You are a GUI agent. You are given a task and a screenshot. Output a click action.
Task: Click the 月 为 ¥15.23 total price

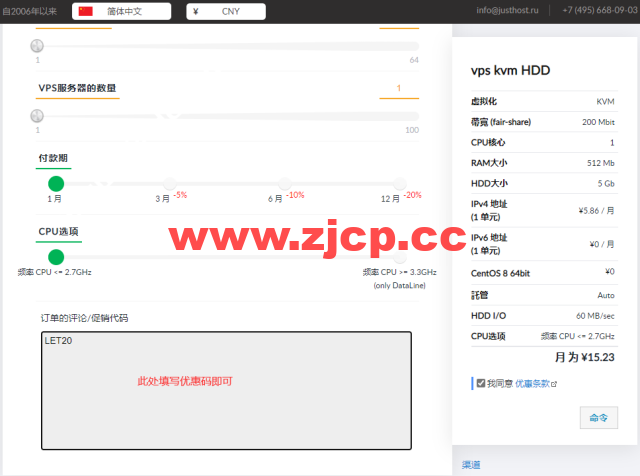pos(584,357)
